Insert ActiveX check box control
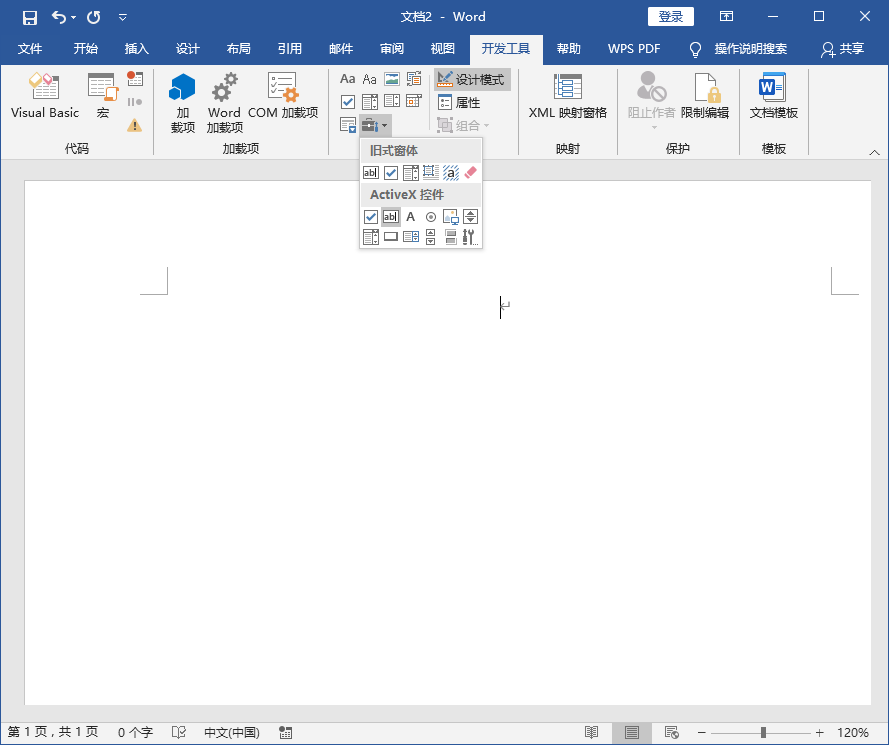 (x=371, y=217)
